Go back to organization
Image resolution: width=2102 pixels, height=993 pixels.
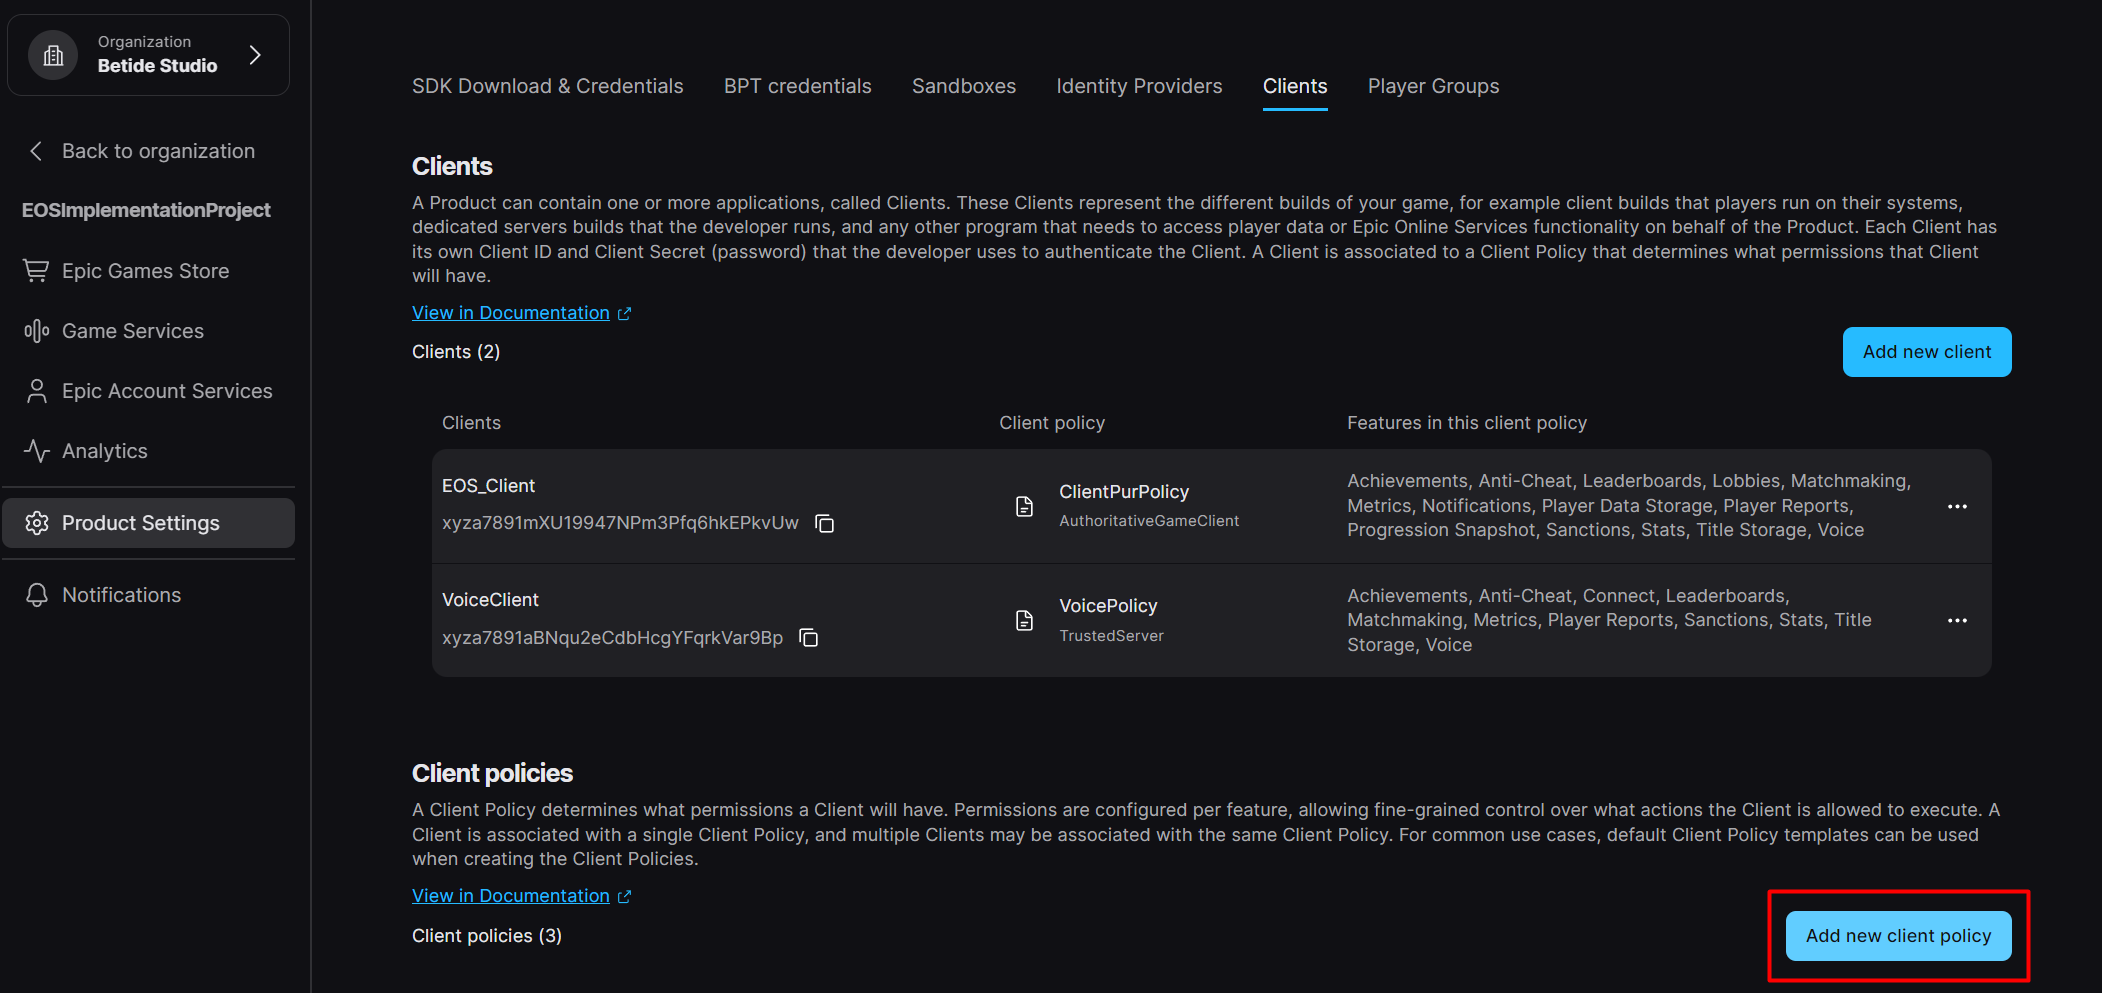(157, 151)
